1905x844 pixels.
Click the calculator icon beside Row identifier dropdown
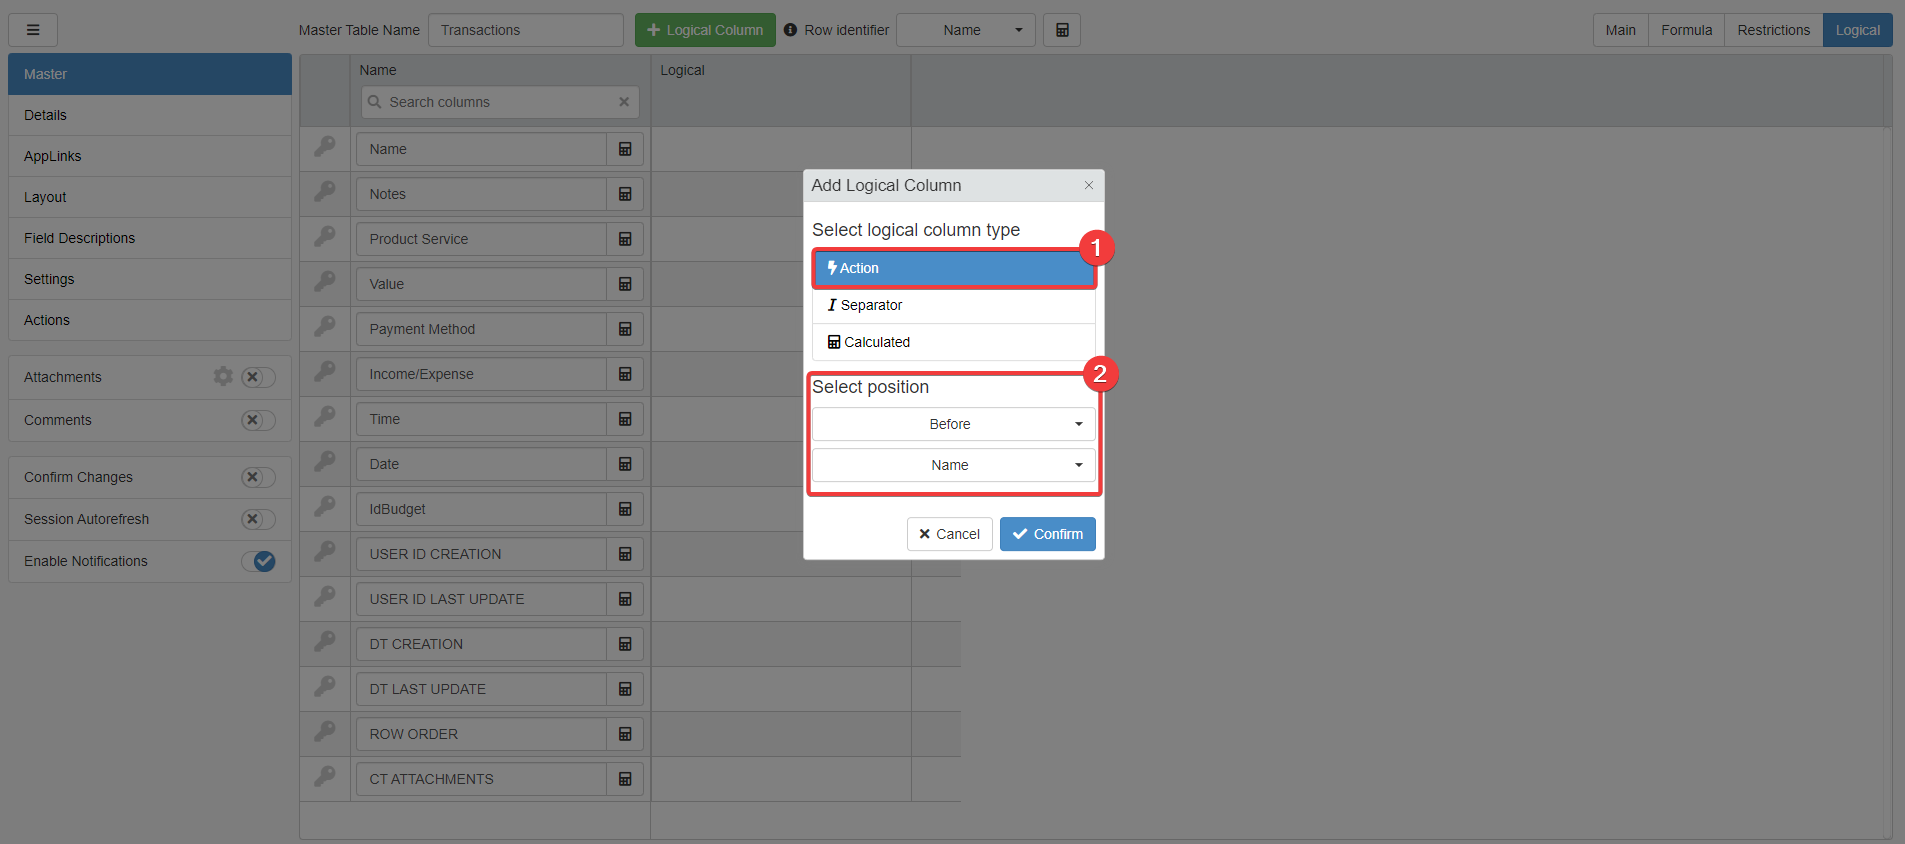coord(1061,30)
